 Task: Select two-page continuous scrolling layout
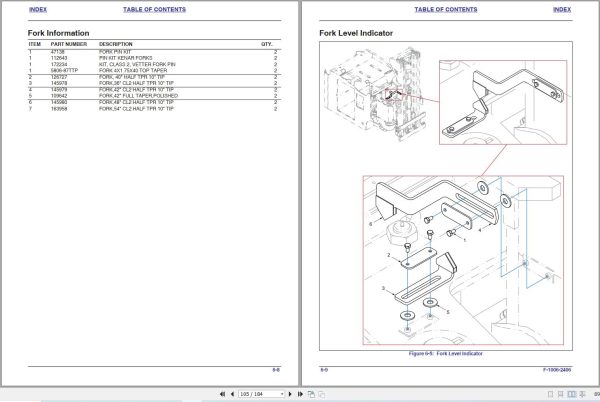pos(582,394)
